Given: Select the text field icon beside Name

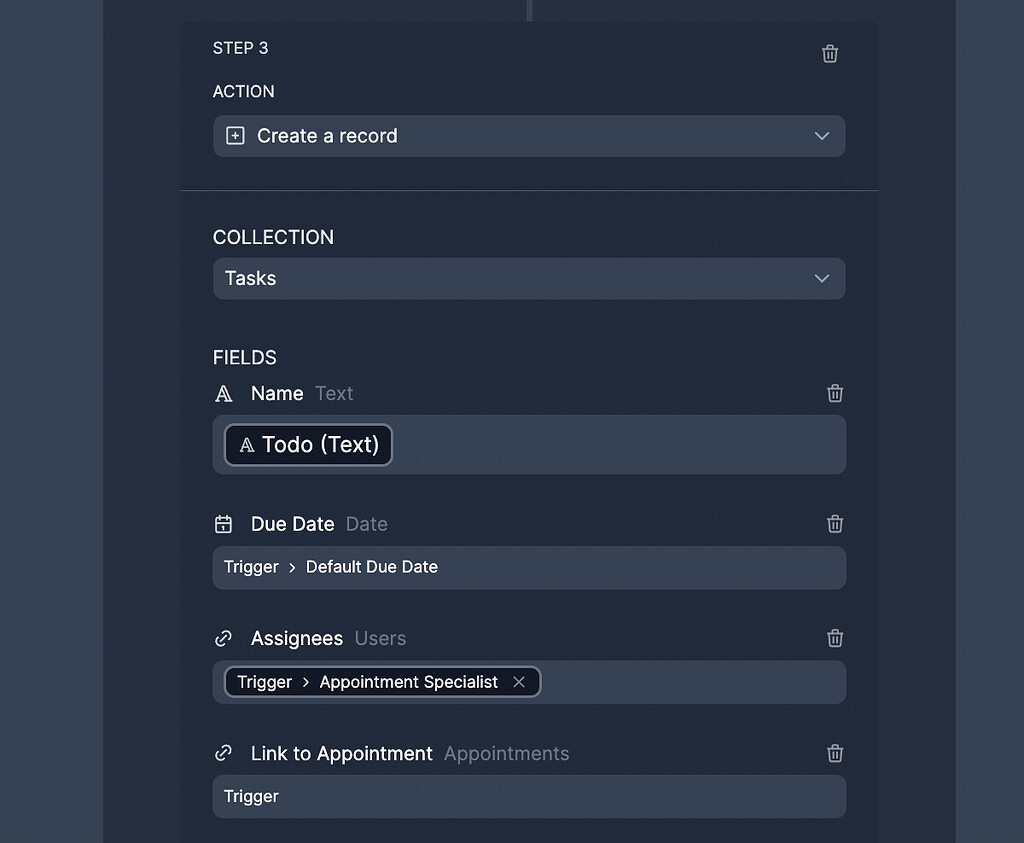Looking at the screenshot, I should 223,393.
